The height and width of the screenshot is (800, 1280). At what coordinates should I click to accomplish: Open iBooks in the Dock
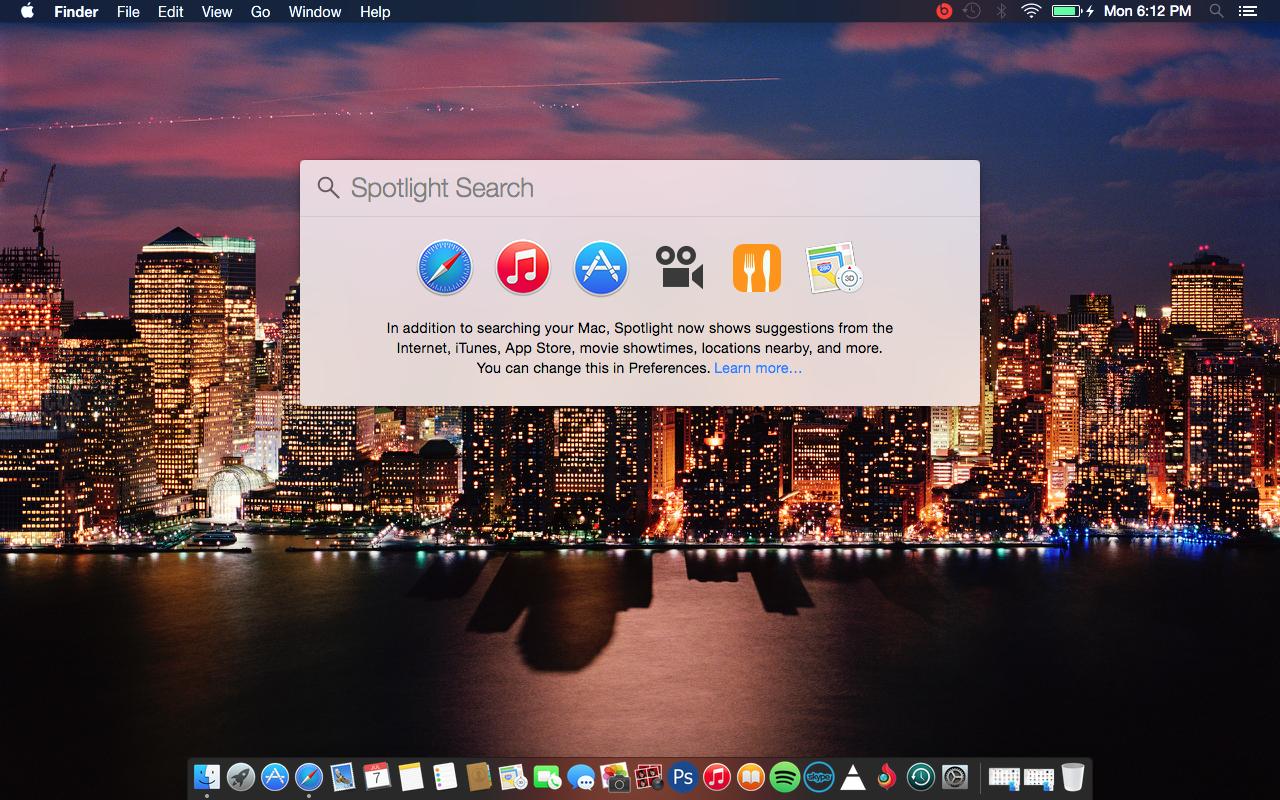tap(751, 776)
